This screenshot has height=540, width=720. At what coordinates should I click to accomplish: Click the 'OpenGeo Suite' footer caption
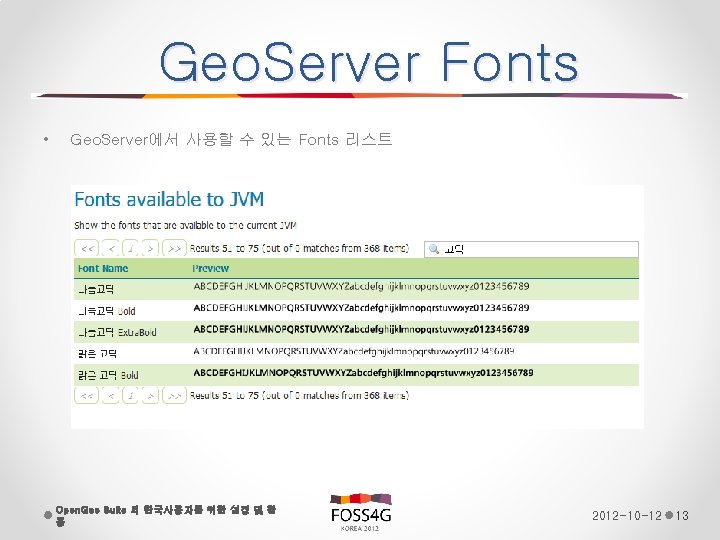pos(166,515)
